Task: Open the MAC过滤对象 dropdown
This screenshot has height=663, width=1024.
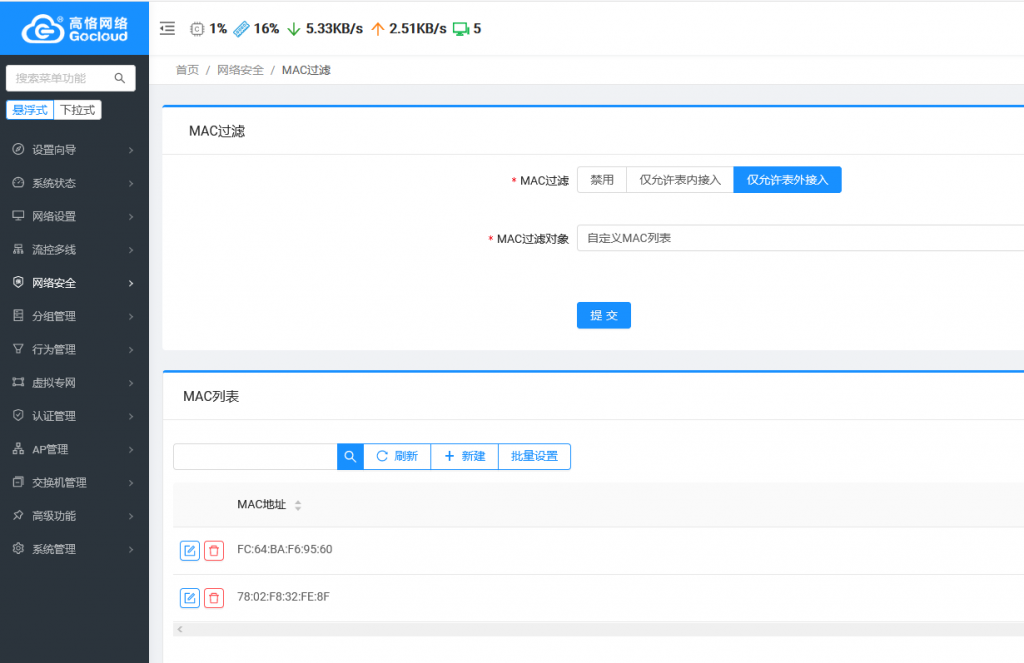Action: pyautogui.click(x=800, y=238)
